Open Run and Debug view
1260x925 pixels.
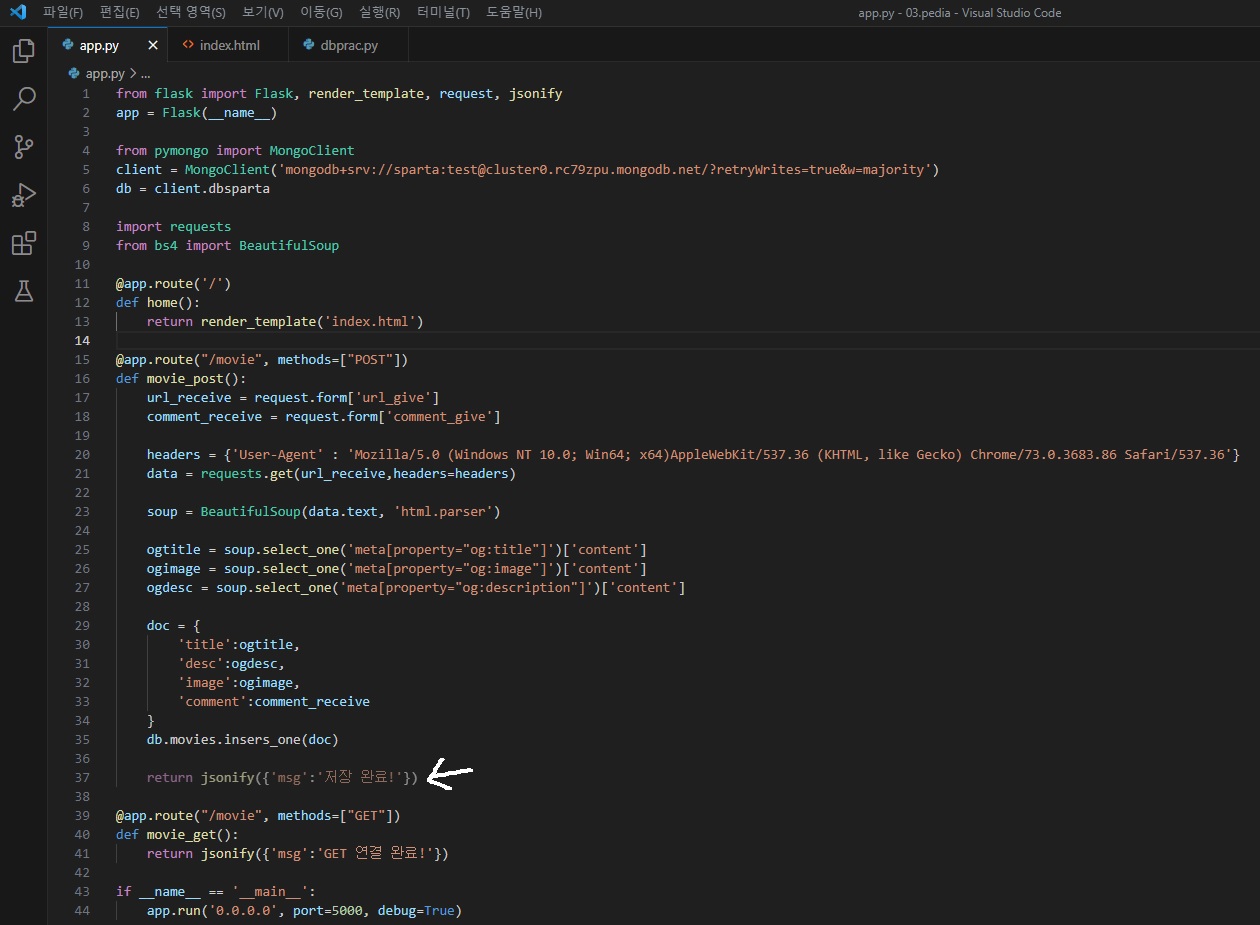pyautogui.click(x=23, y=195)
